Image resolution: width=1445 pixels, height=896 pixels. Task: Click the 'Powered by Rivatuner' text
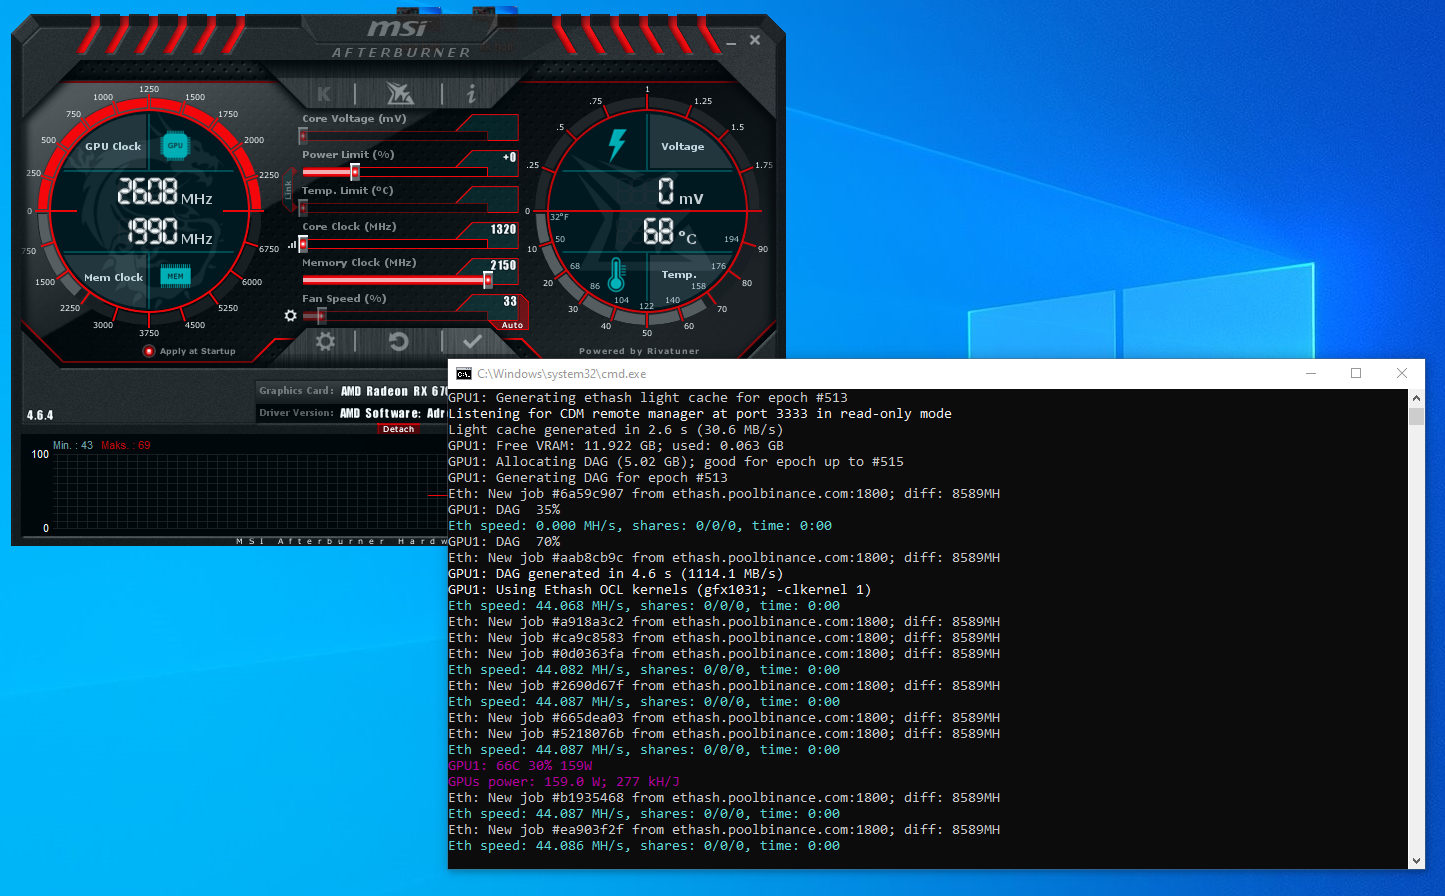pos(639,351)
